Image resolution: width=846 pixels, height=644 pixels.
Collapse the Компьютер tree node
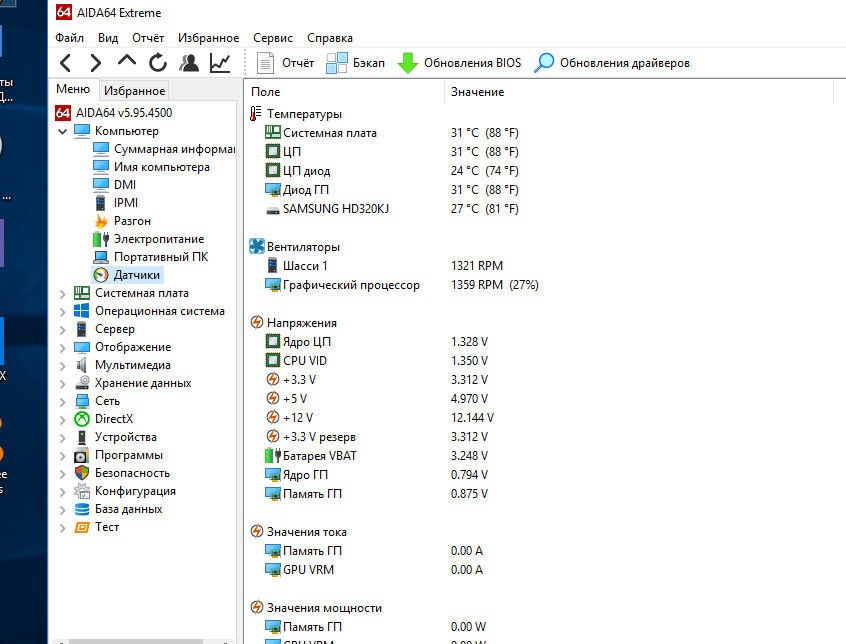(x=63, y=131)
